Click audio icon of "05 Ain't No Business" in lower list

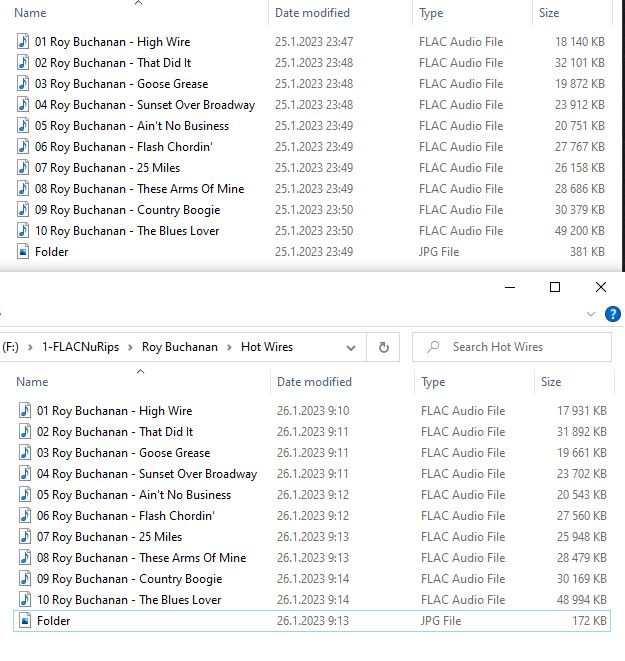(25, 494)
